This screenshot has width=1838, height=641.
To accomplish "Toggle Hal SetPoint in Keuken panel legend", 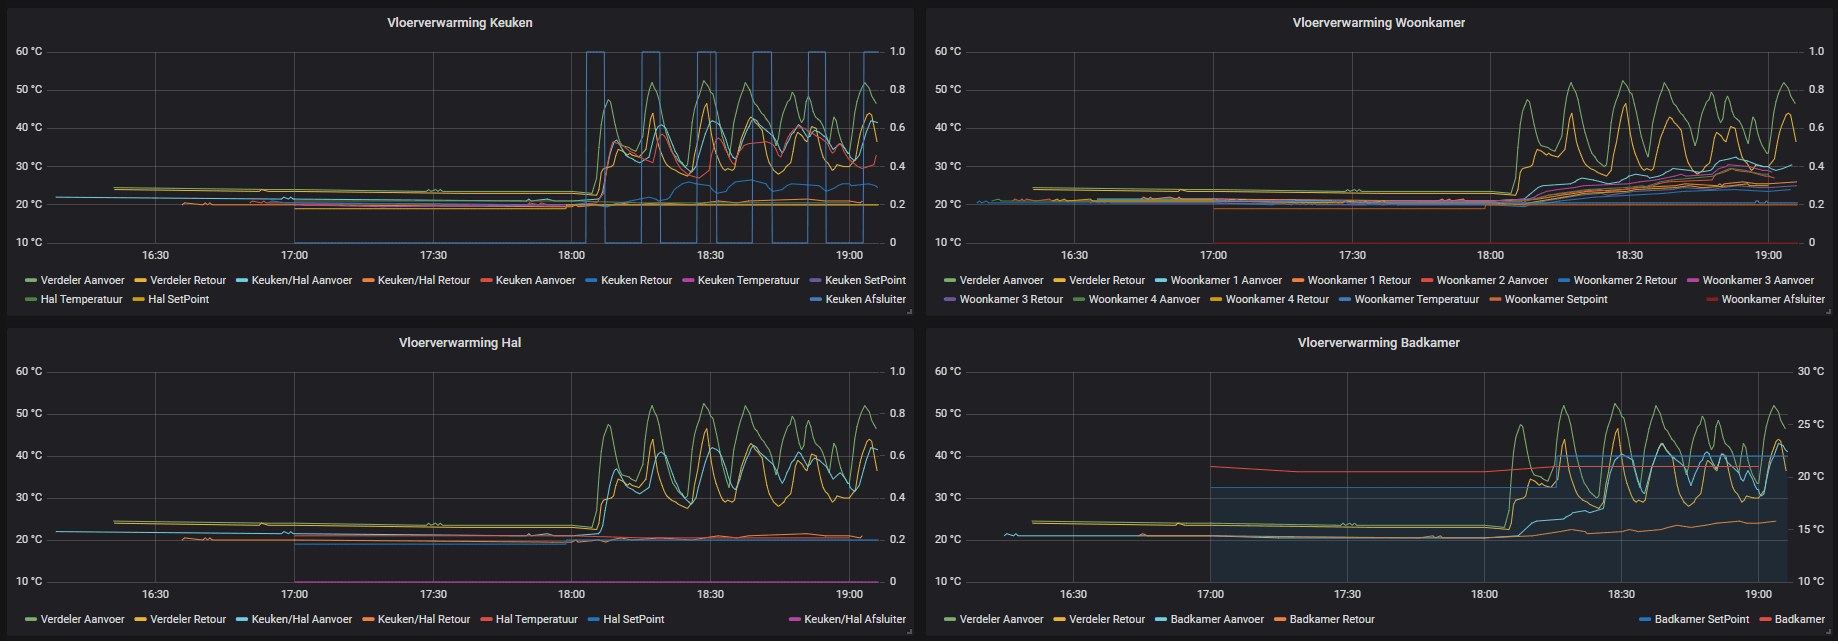I will point(179,300).
